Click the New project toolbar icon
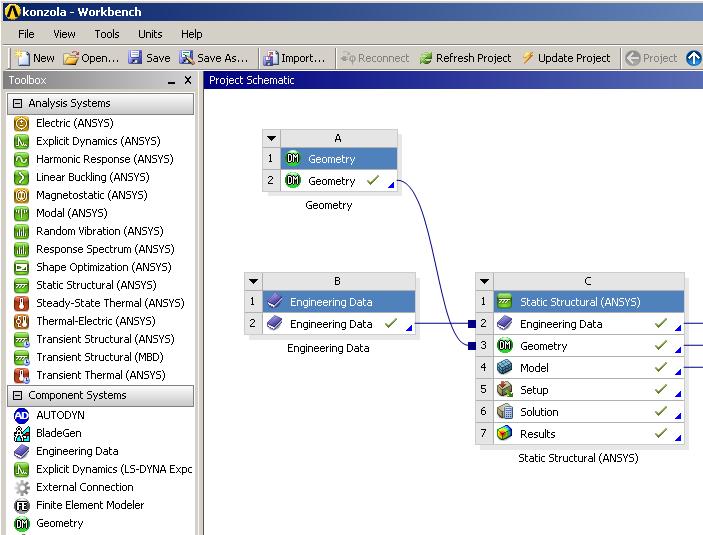The image size is (703, 535). point(22,58)
